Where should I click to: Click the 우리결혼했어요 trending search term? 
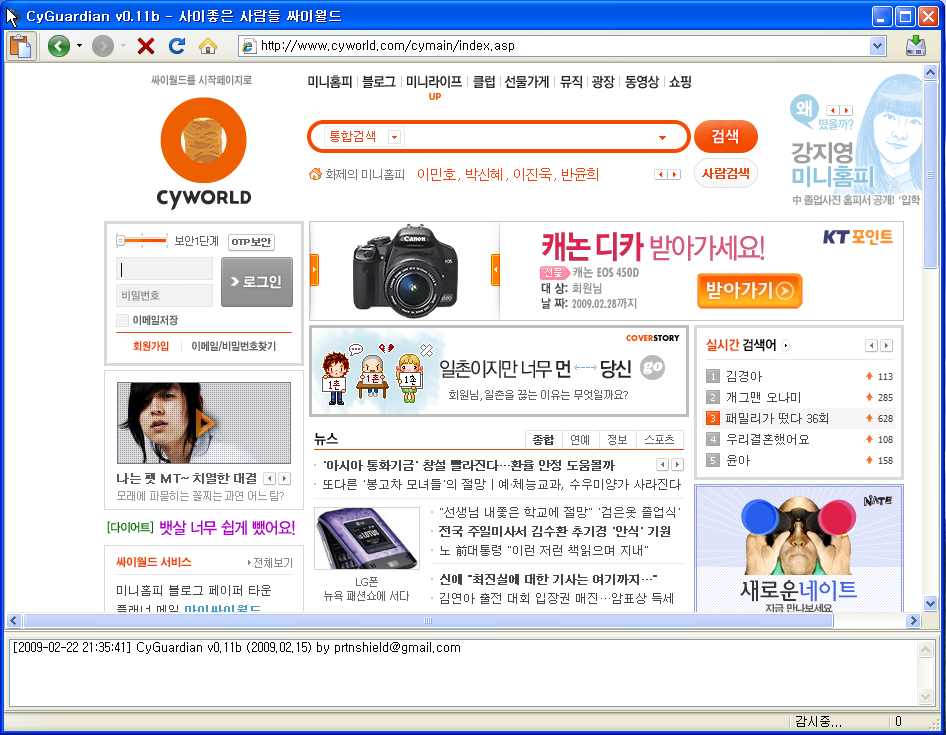click(x=767, y=440)
